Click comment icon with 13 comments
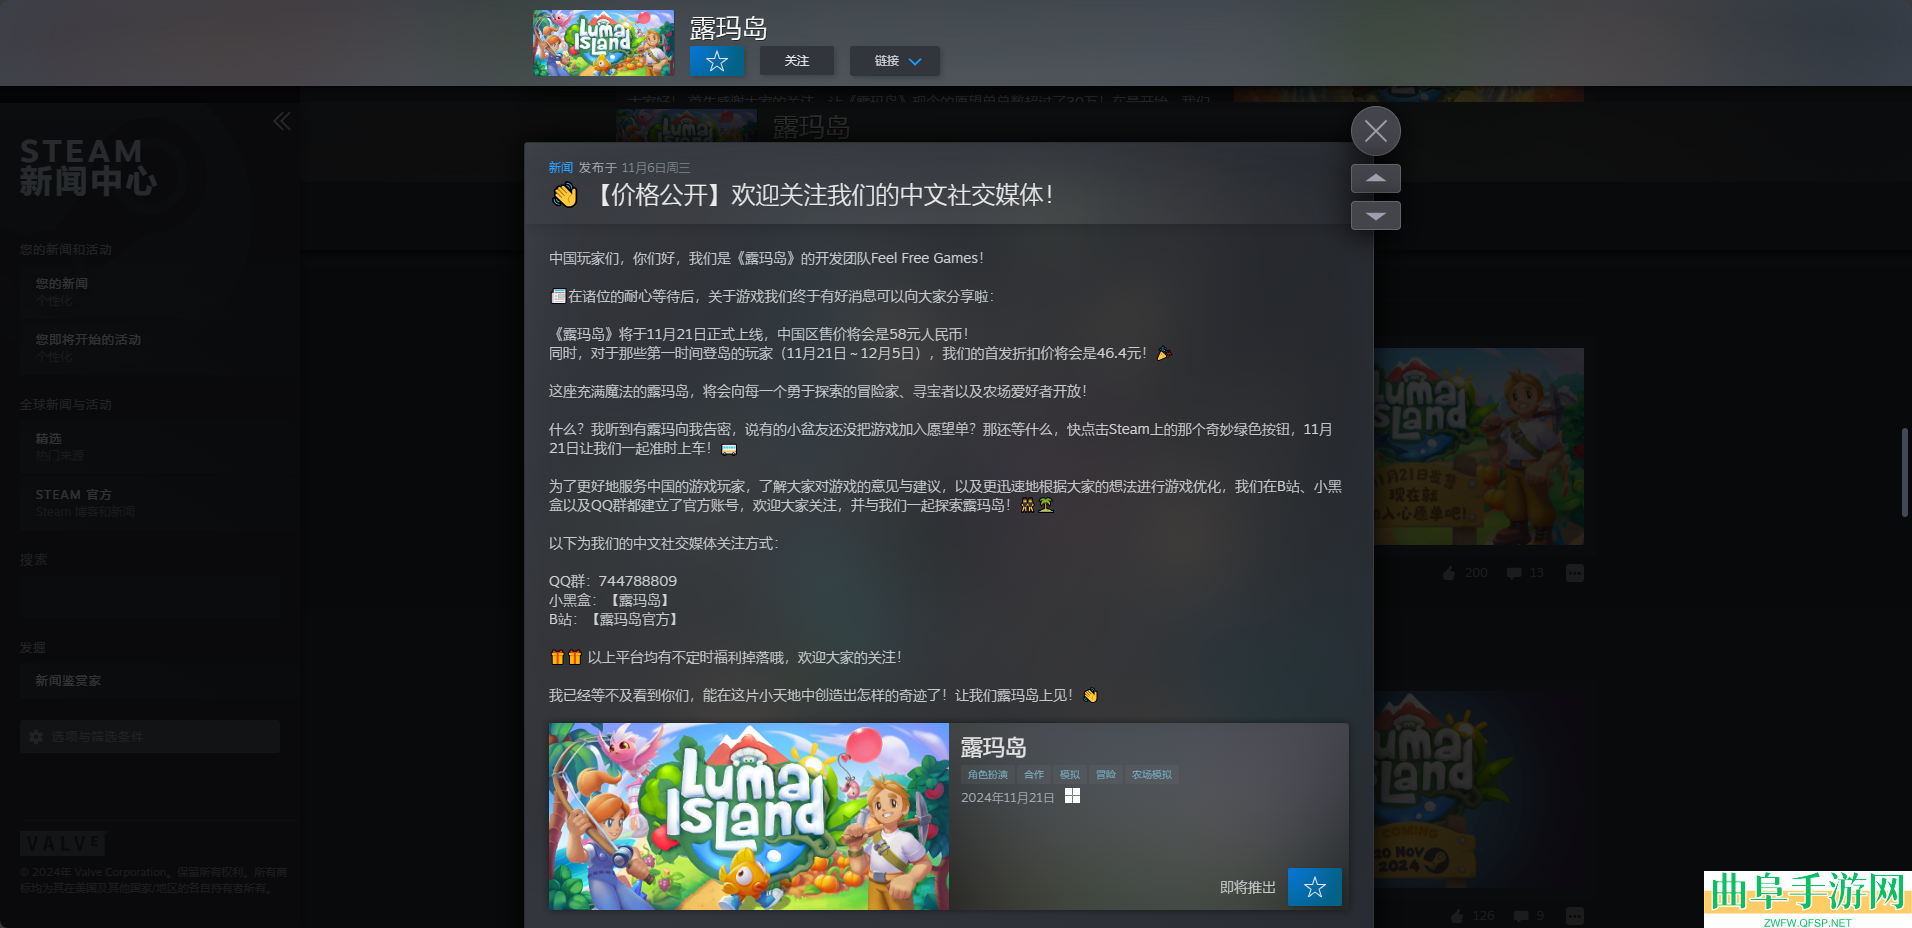 point(1514,573)
